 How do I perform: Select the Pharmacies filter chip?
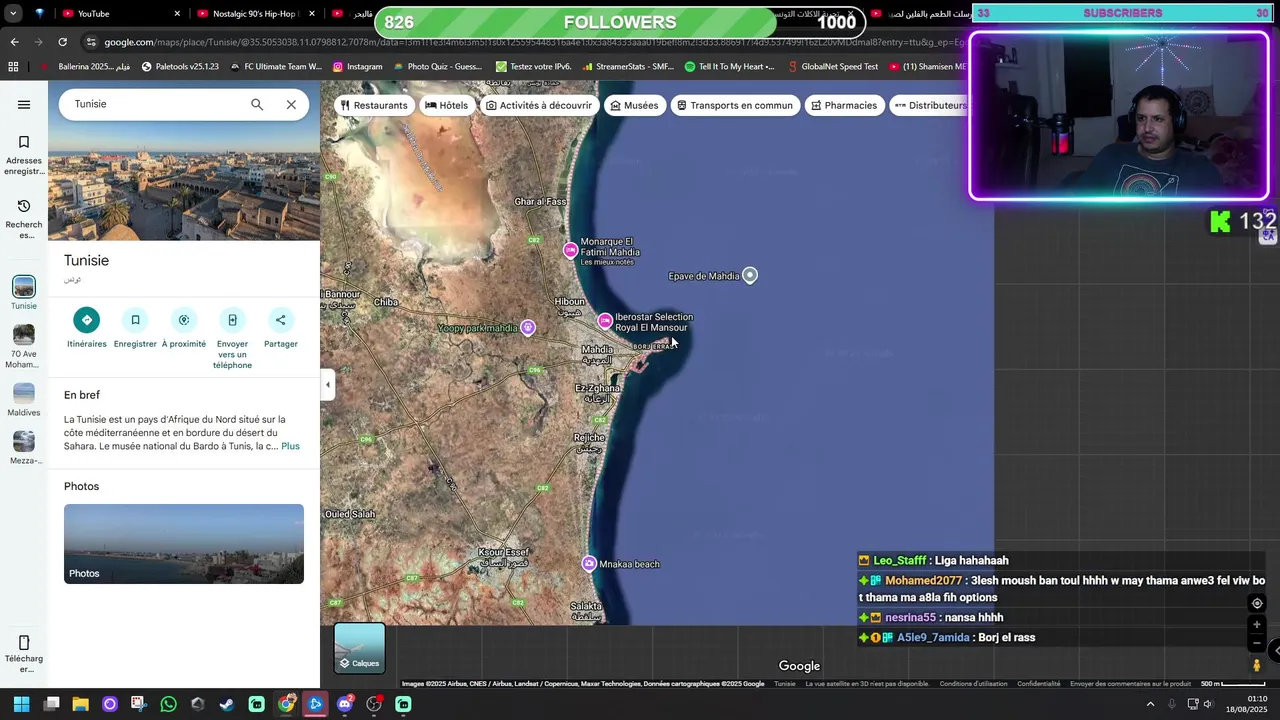click(x=844, y=105)
